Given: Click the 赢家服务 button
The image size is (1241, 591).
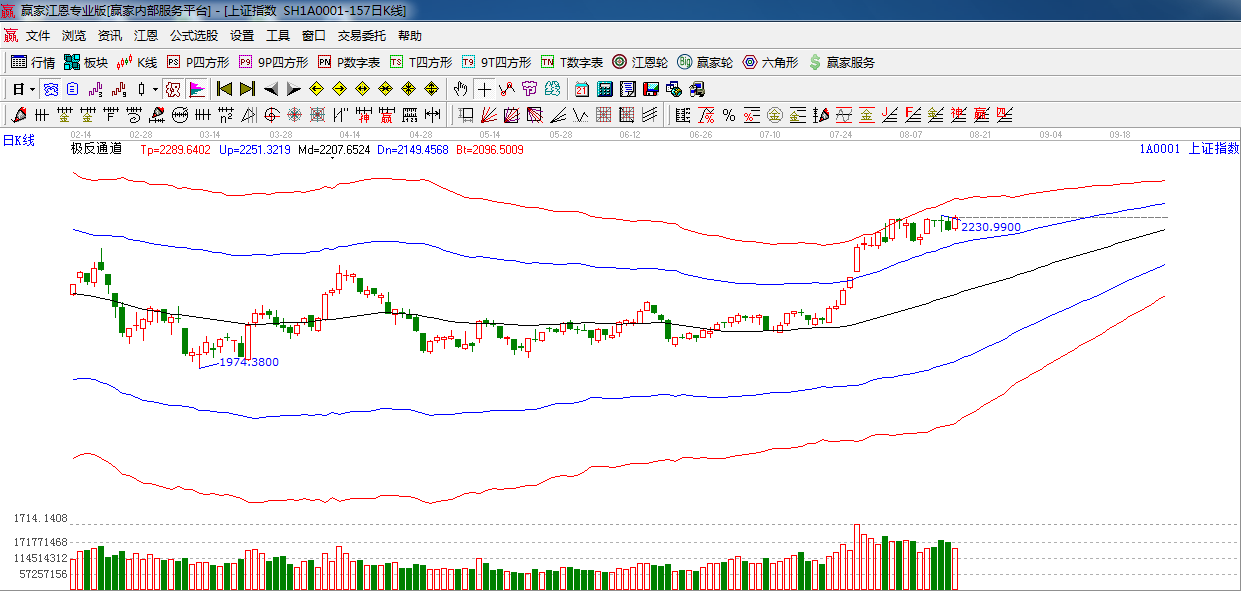Looking at the screenshot, I should 842,62.
